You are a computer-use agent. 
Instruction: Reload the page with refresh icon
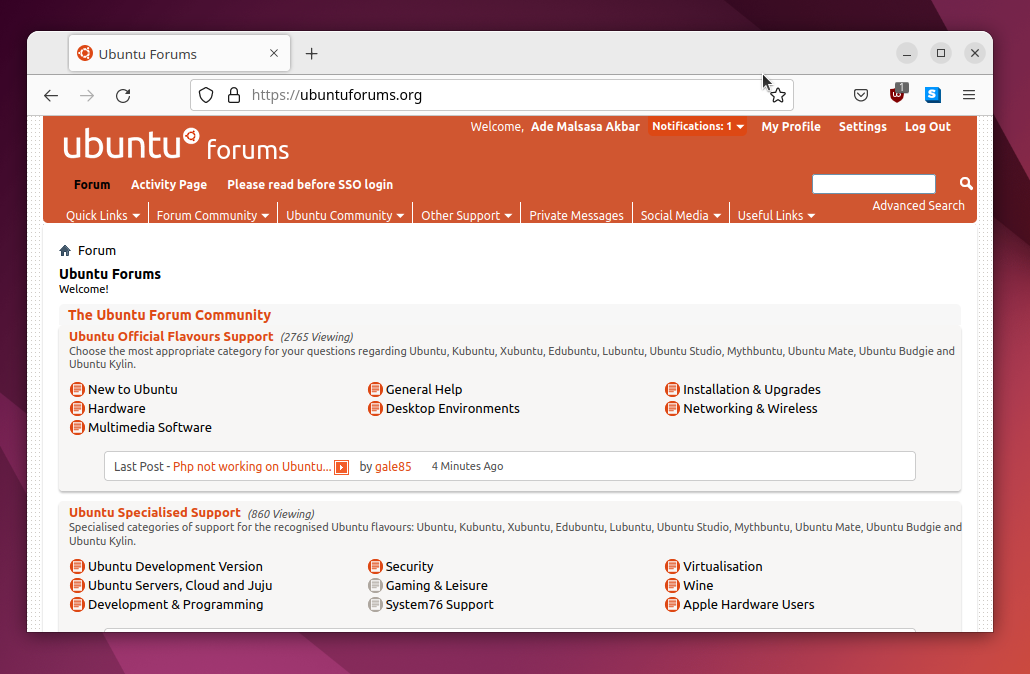[x=123, y=95]
